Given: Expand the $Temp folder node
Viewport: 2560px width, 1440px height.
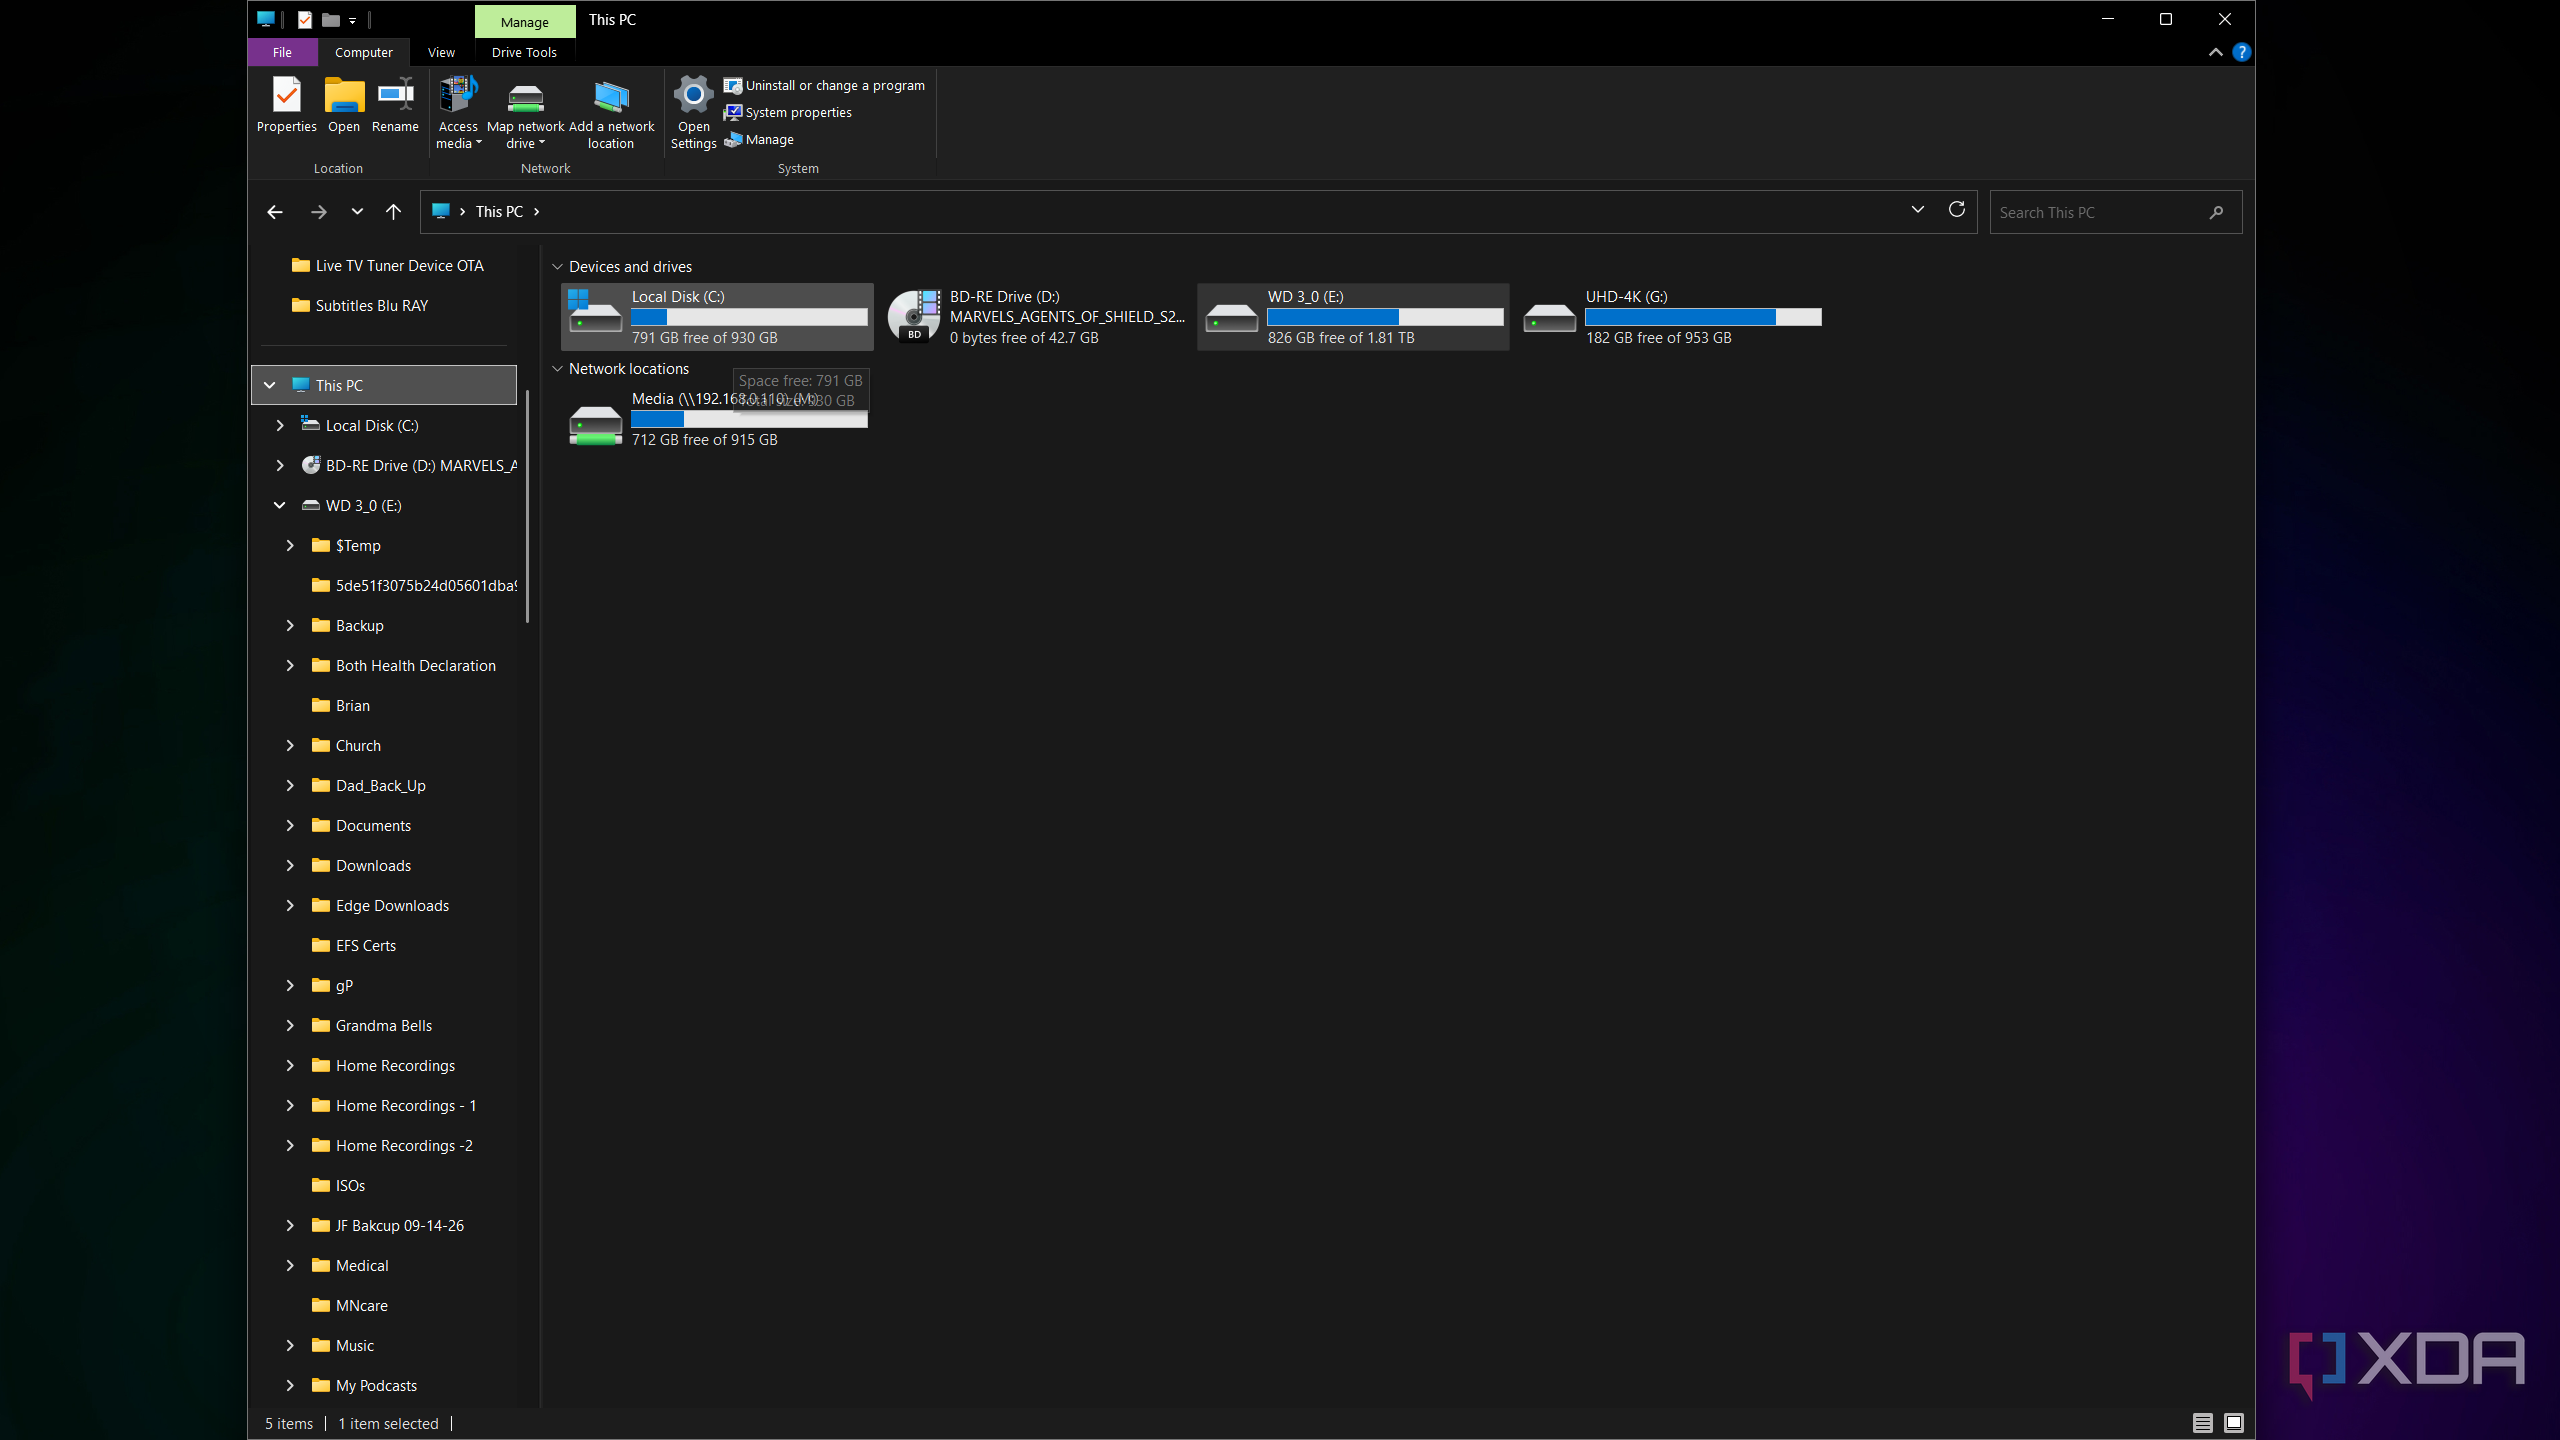Looking at the screenshot, I should click(290, 545).
